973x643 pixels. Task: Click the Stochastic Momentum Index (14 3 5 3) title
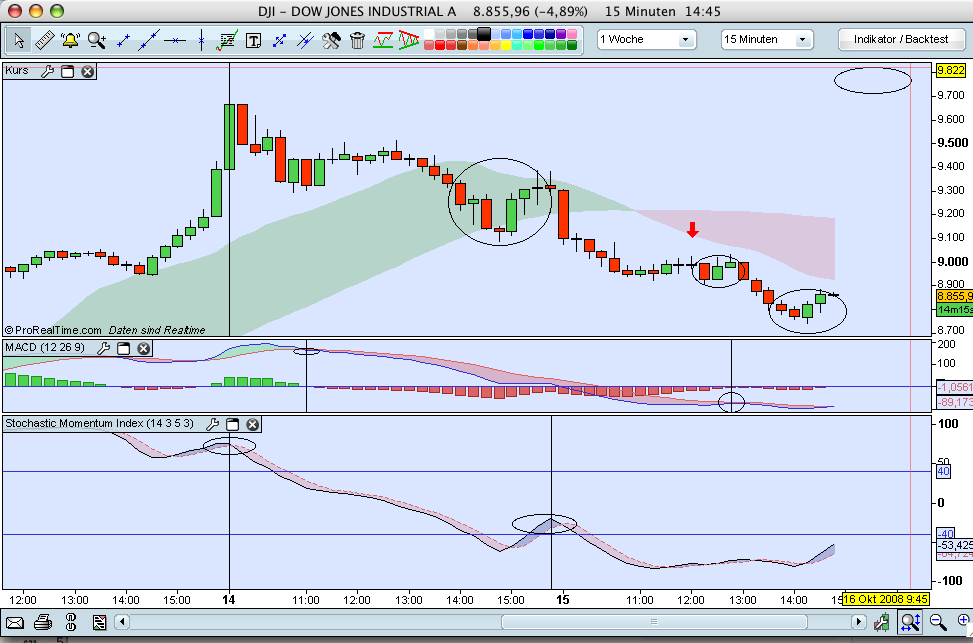pos(99,424)
